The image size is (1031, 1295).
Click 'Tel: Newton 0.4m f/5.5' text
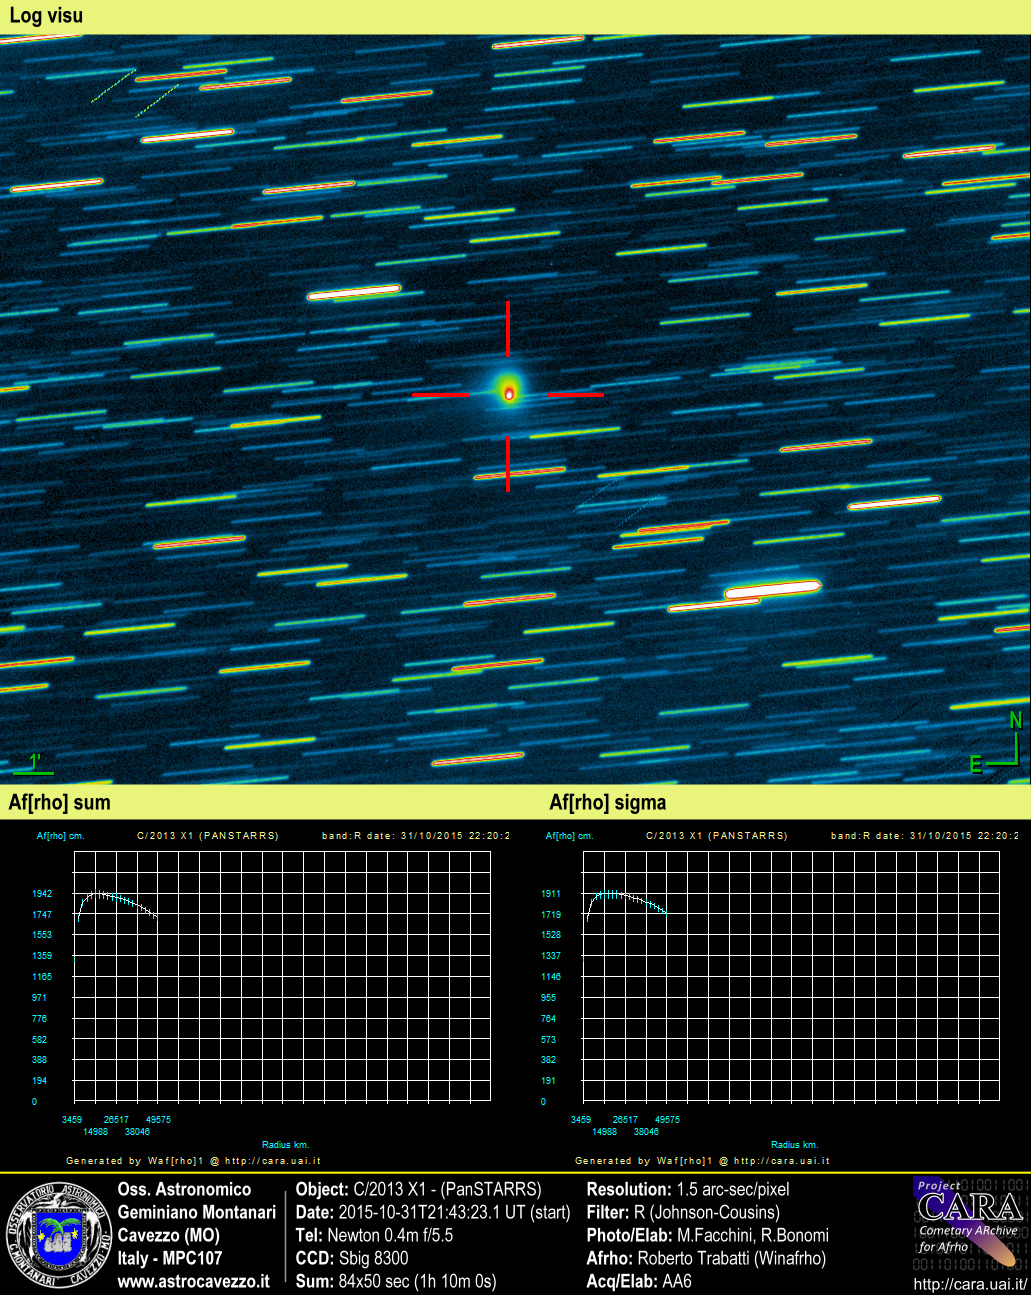tap(374, 1235)
